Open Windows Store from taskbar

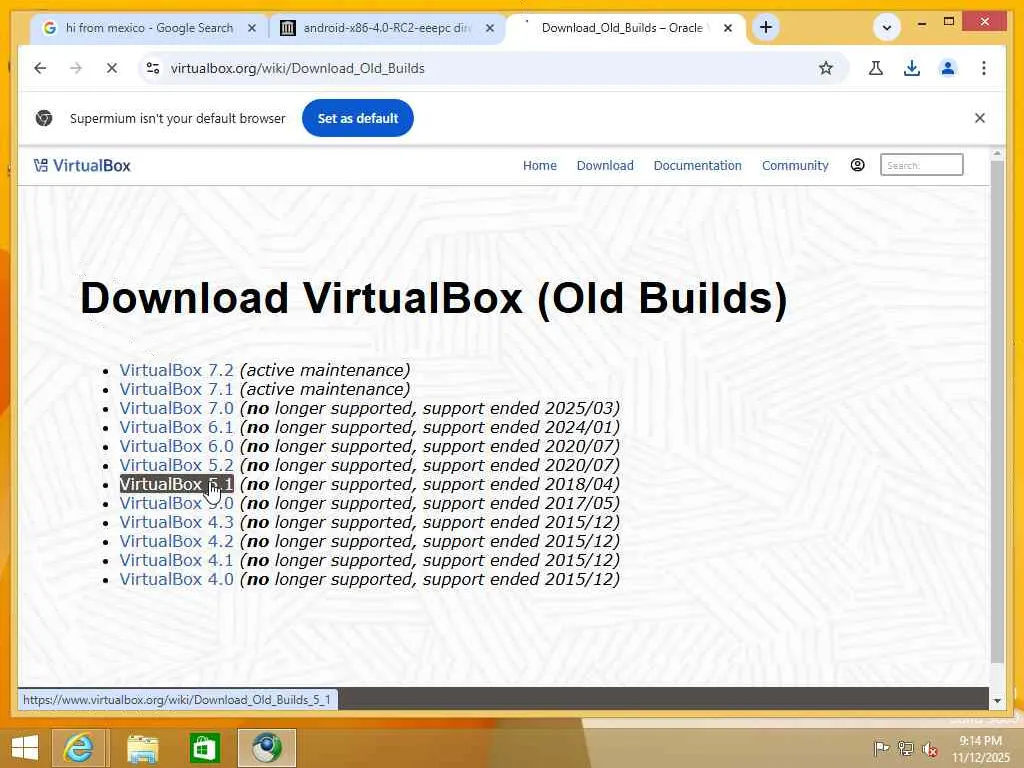pyautogui.click(x=204, y=748)
